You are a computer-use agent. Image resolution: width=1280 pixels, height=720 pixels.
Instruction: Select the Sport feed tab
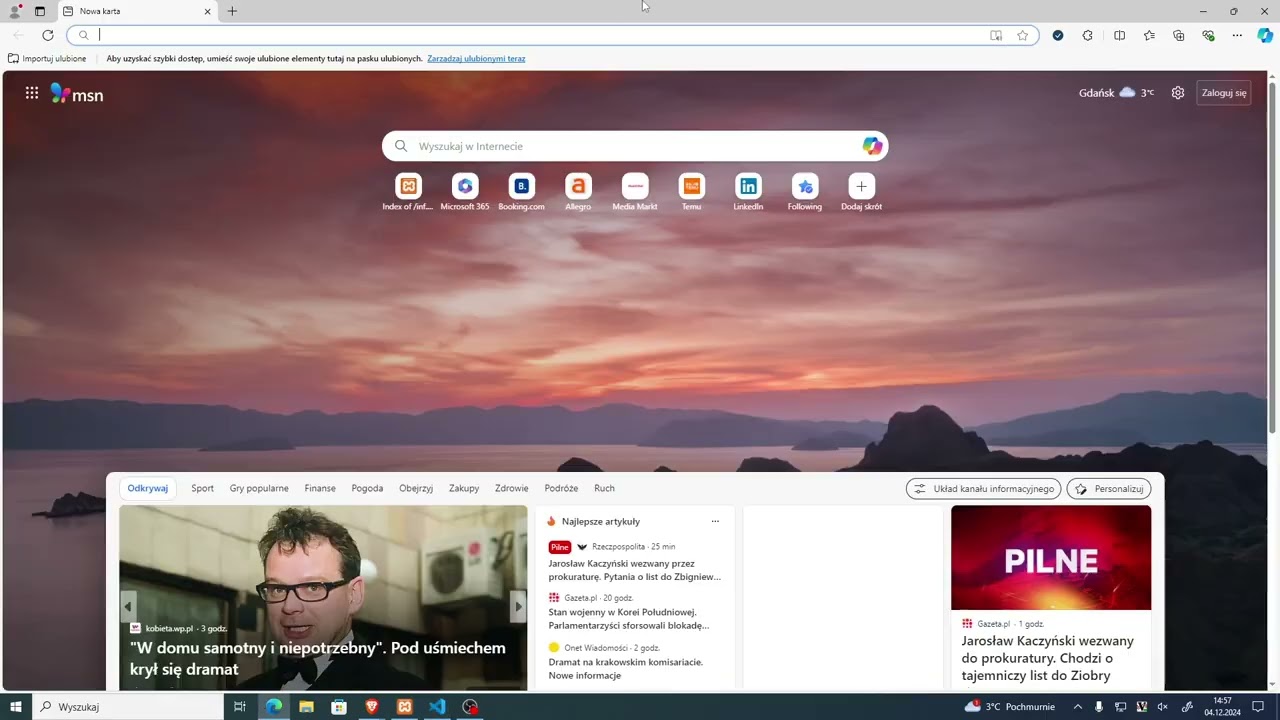[x=203, y=488]
